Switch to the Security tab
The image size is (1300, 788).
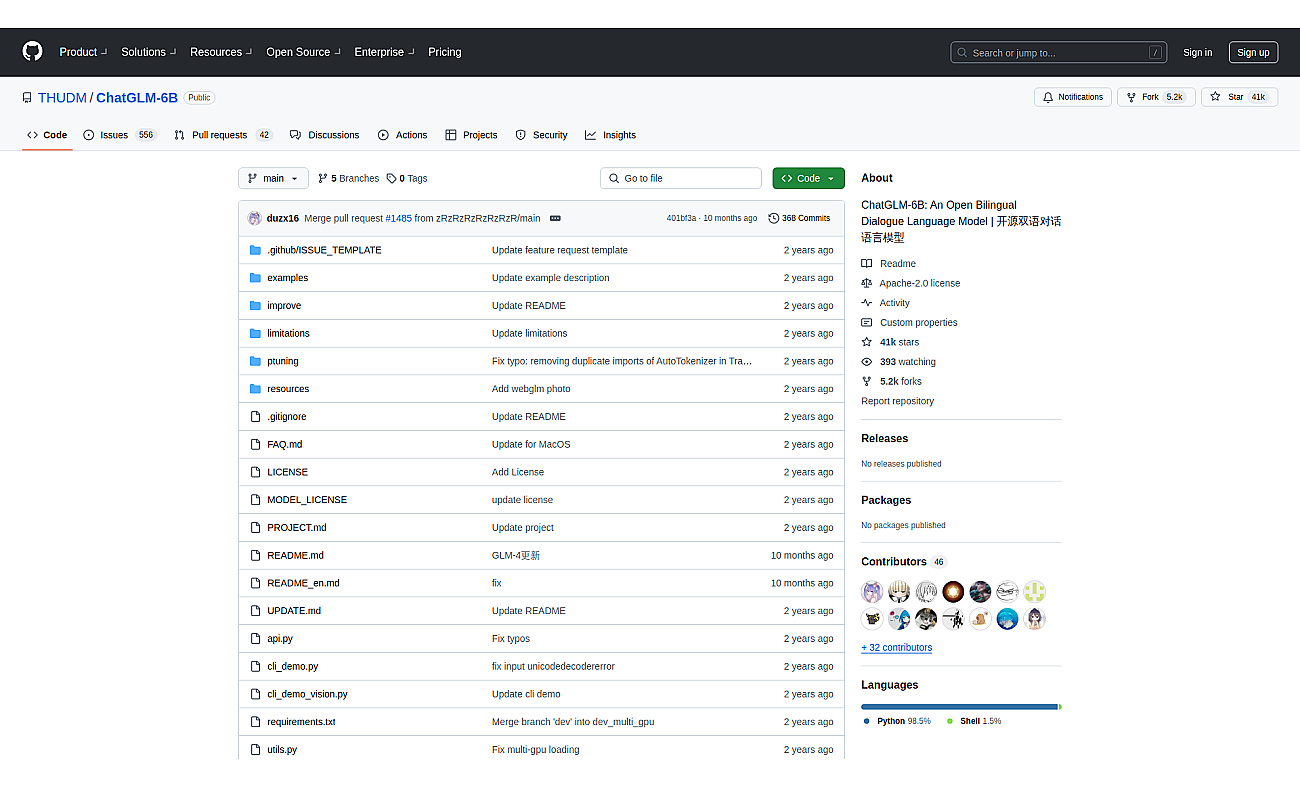point(541,135)
